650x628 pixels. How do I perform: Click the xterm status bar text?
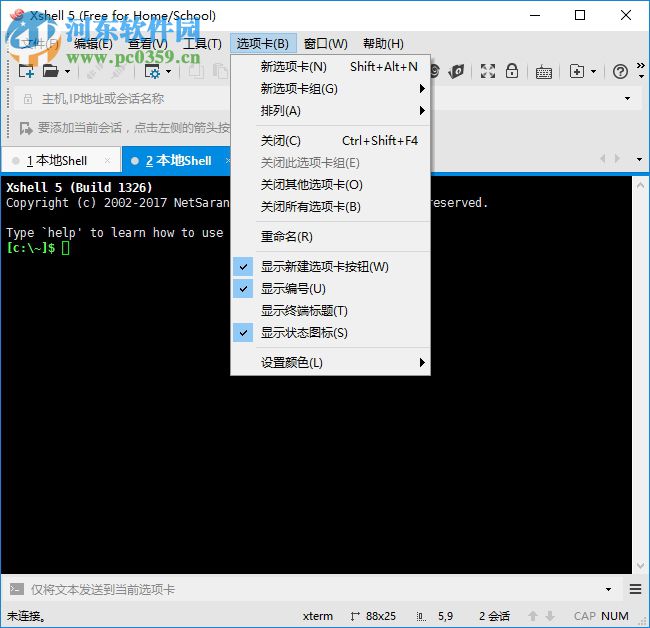[318, 616]
